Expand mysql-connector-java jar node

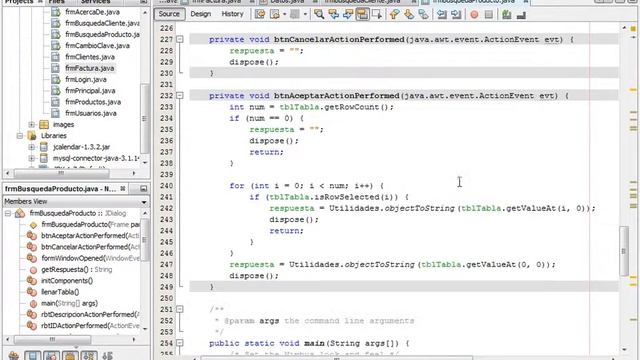[x=31, y=158]
